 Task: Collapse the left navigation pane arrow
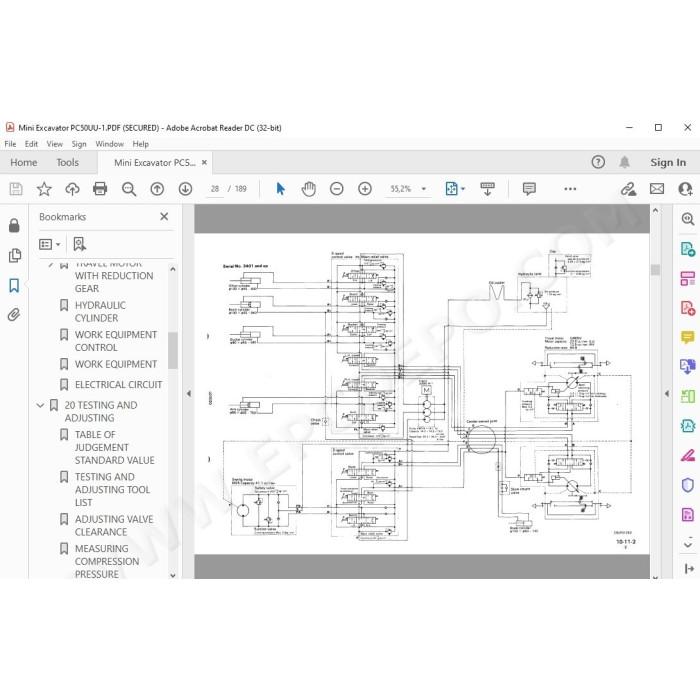coord(189,393)
